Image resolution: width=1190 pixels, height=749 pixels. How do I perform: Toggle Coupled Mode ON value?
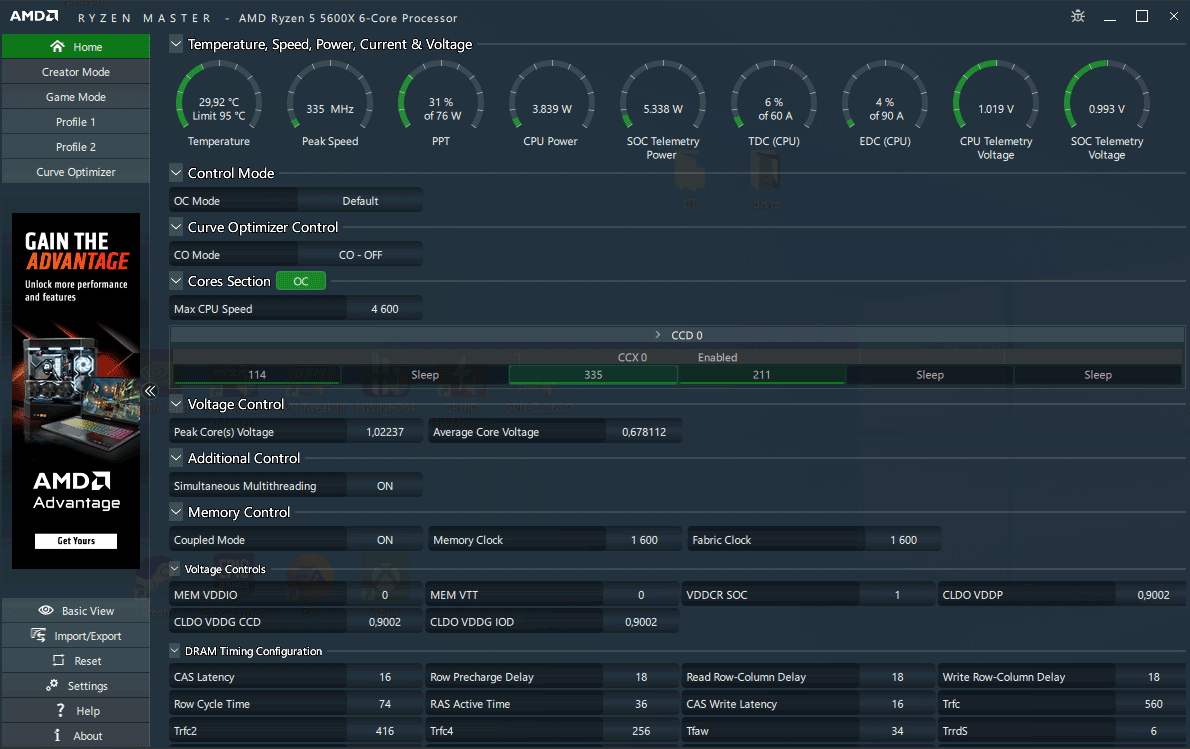384,540
